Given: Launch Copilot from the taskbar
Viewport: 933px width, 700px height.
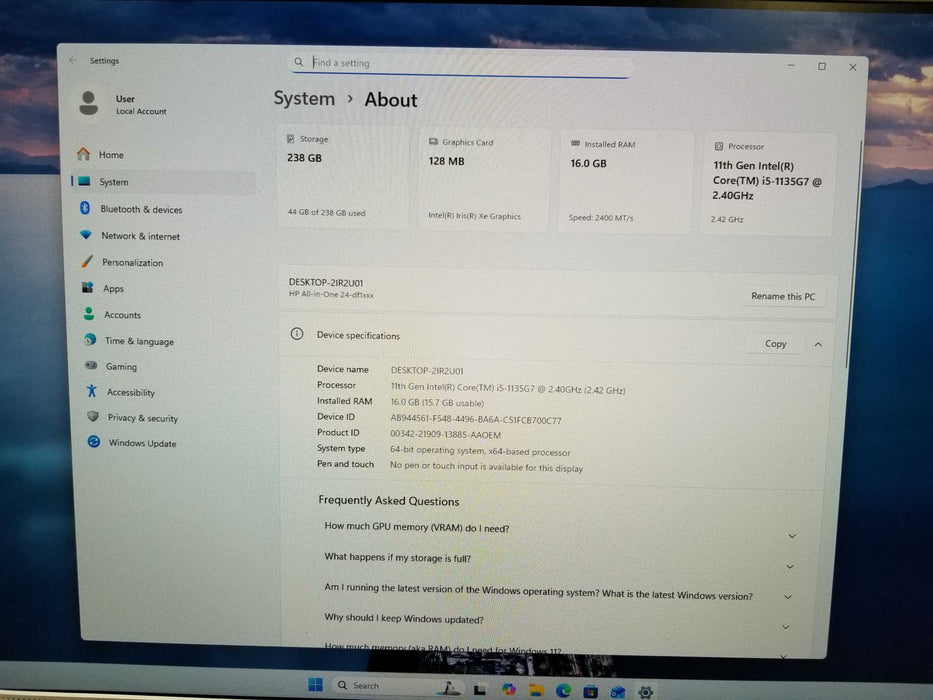Looking at the screenshot, I should 509,689.
